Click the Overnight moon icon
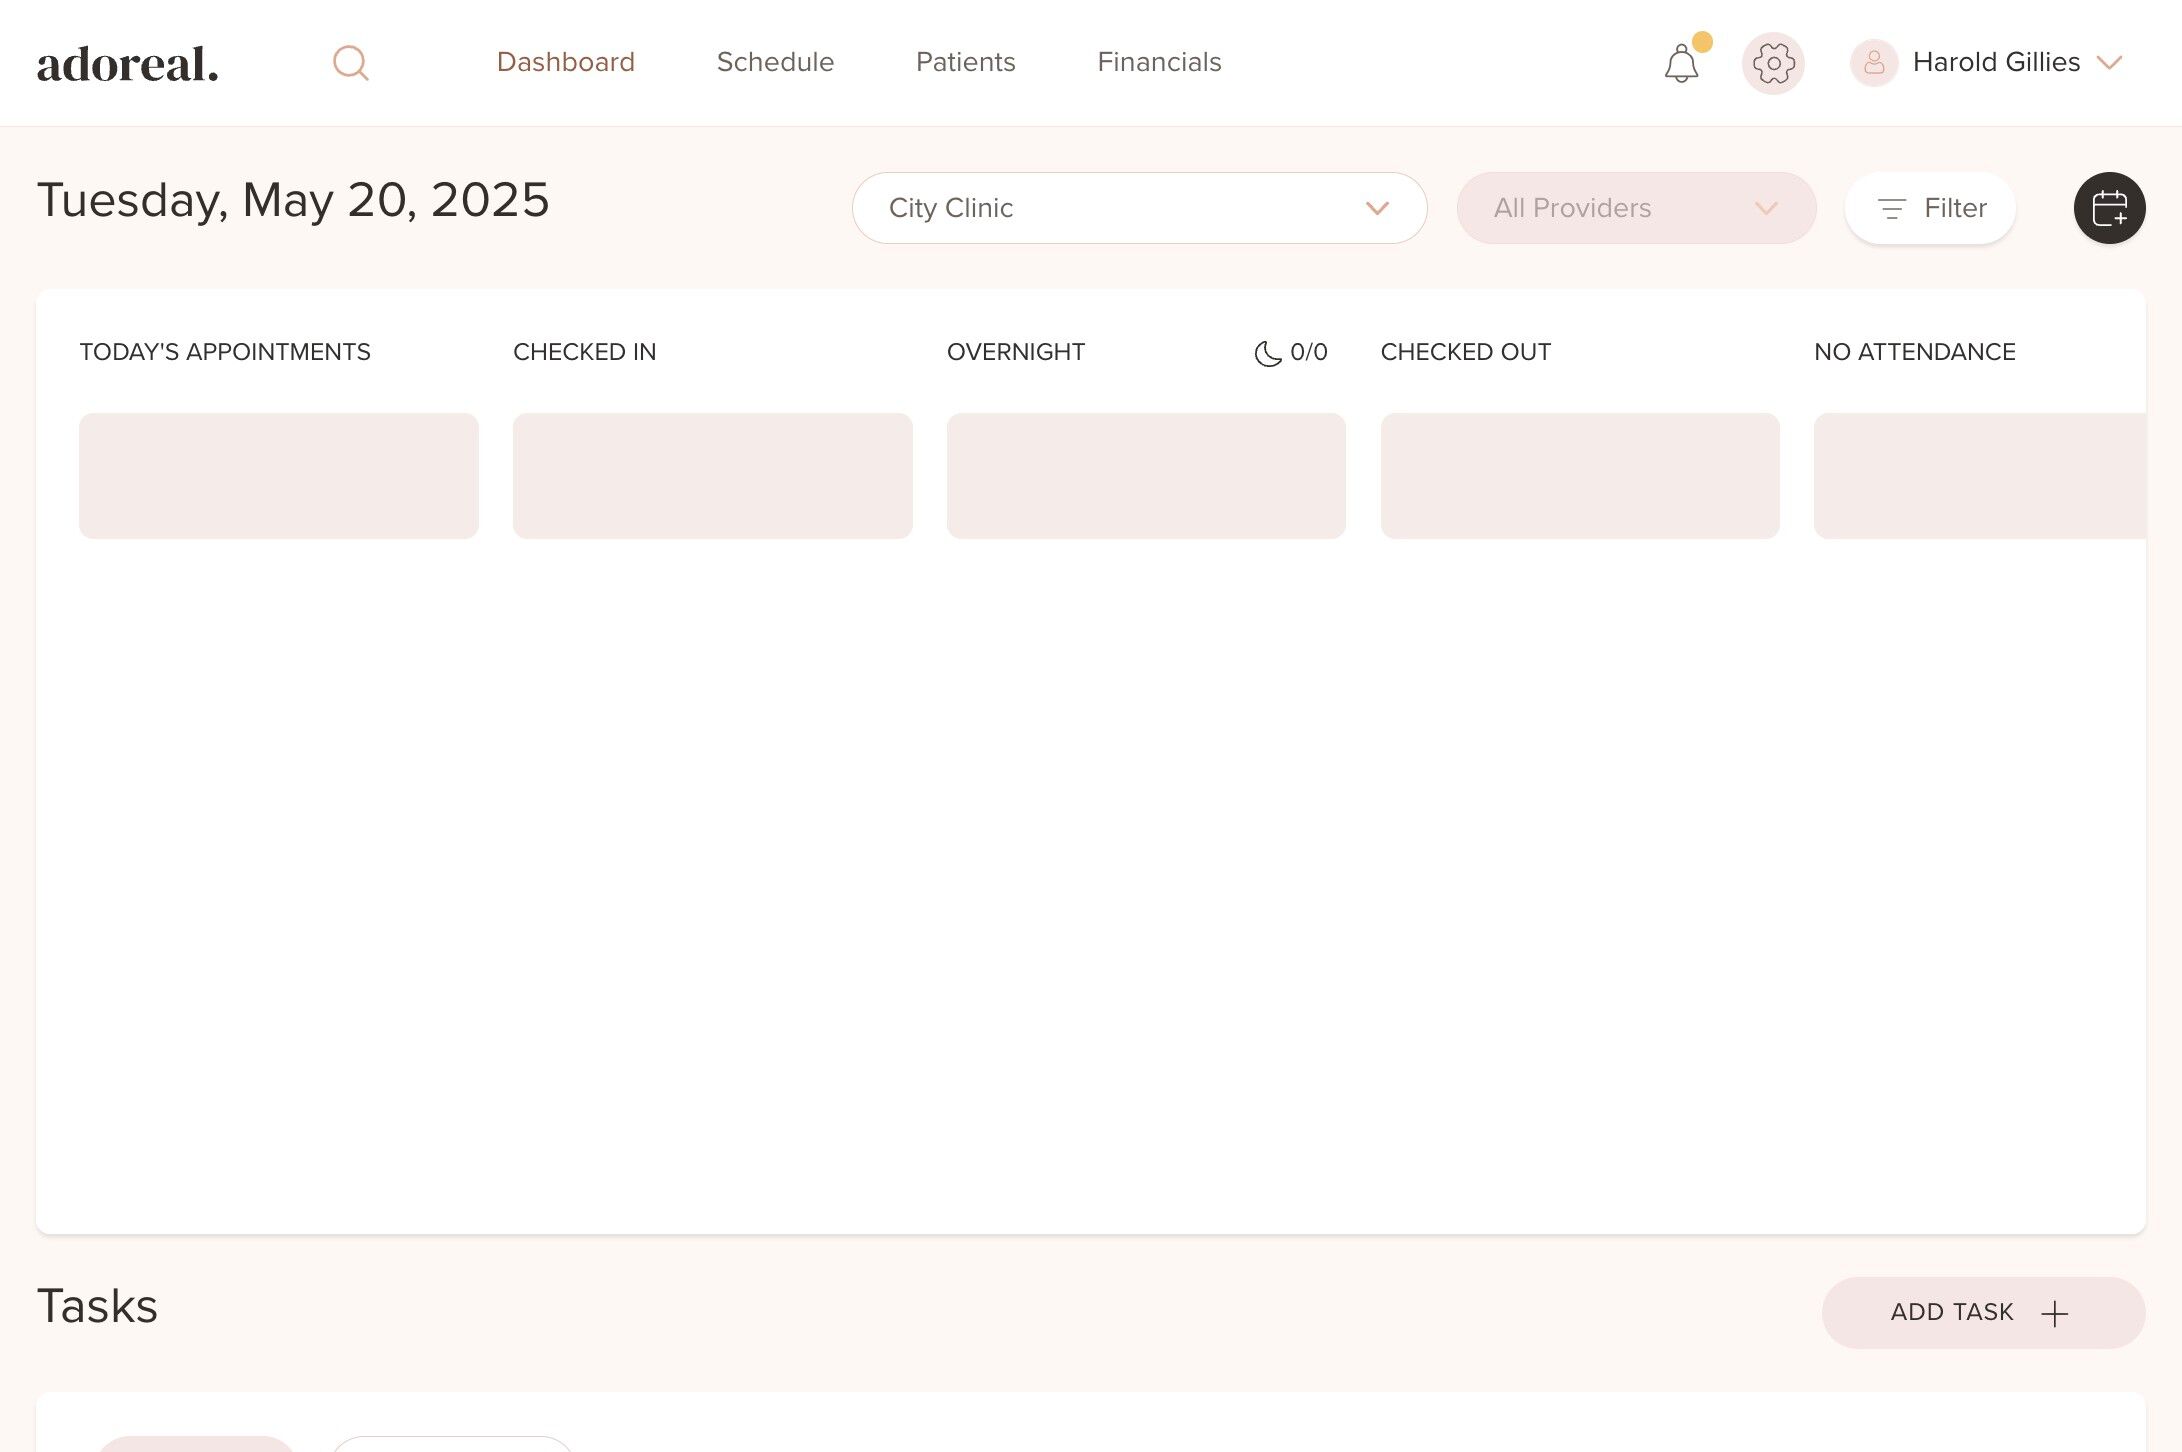The width and height of the screenshot is (2182, 1452). [1267, 353]
